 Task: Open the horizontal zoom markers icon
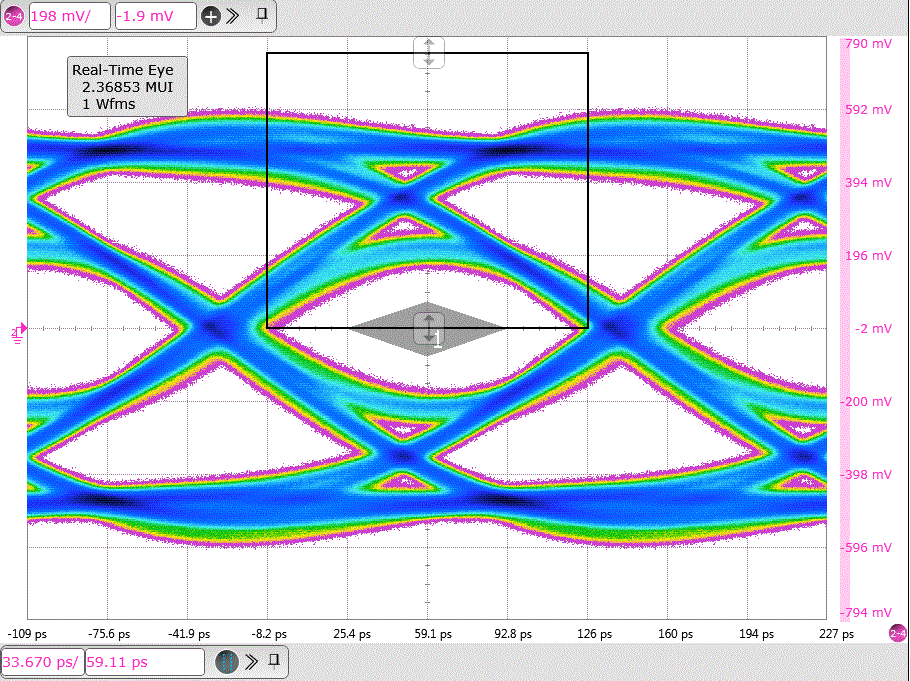tap(227, 662)
